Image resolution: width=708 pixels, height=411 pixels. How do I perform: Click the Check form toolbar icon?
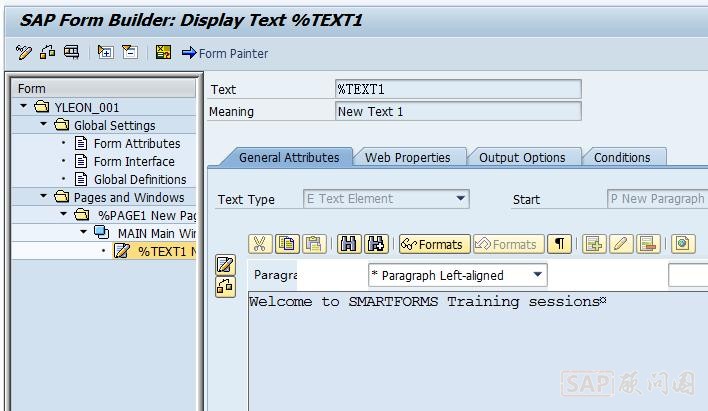pyautogui.click(x=47, y=52)
